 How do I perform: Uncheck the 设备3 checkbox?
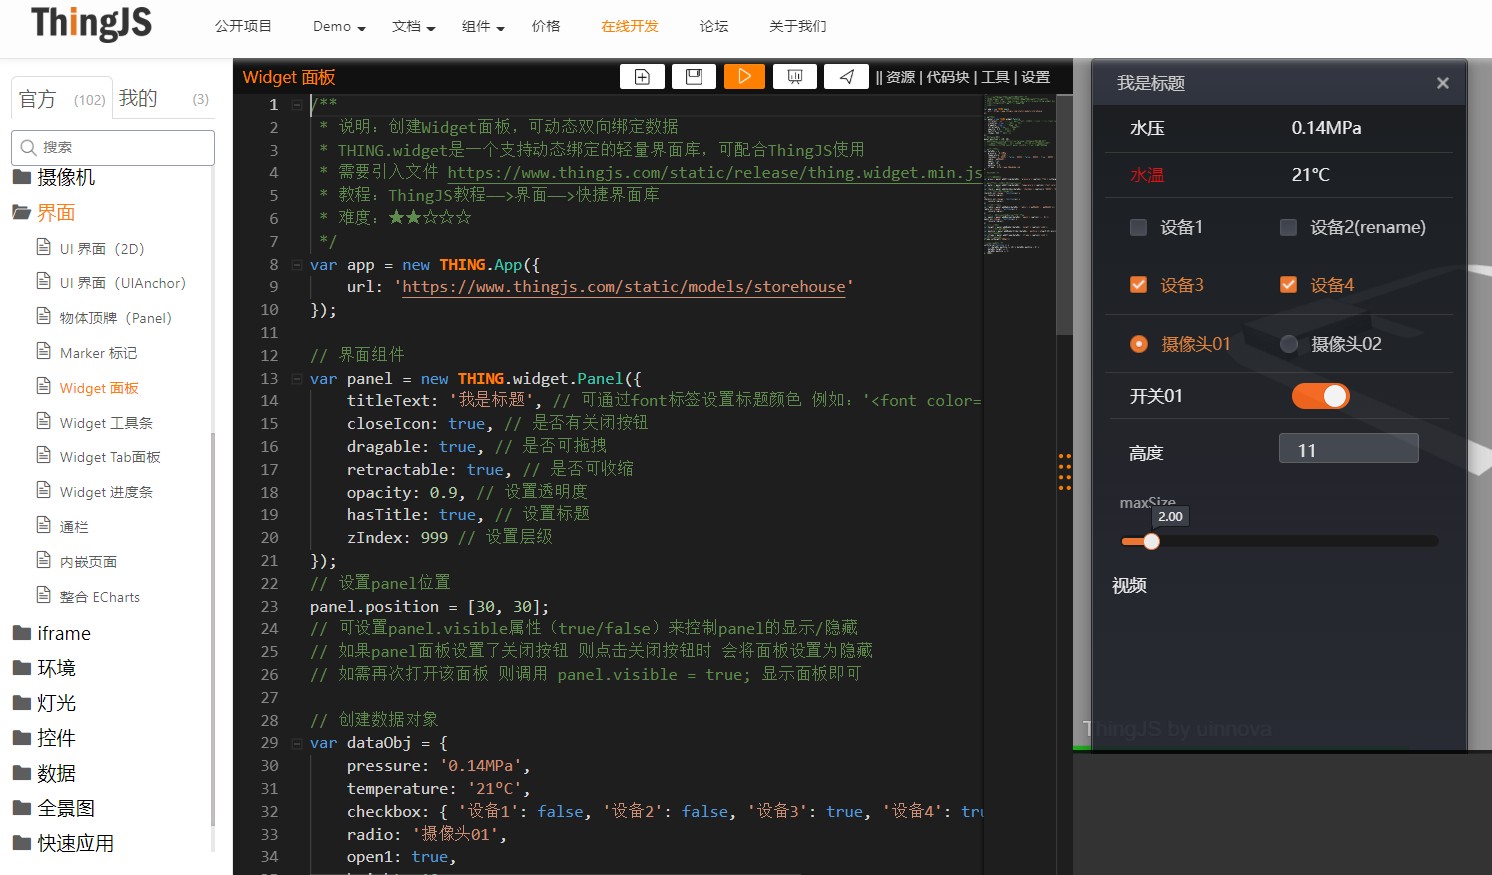tap(1138, 285)
